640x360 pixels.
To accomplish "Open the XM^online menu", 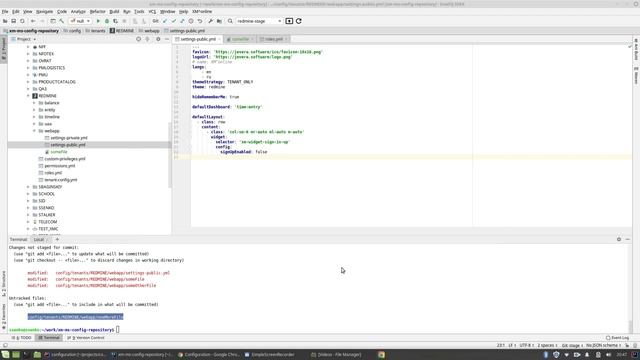I will 202,11.
